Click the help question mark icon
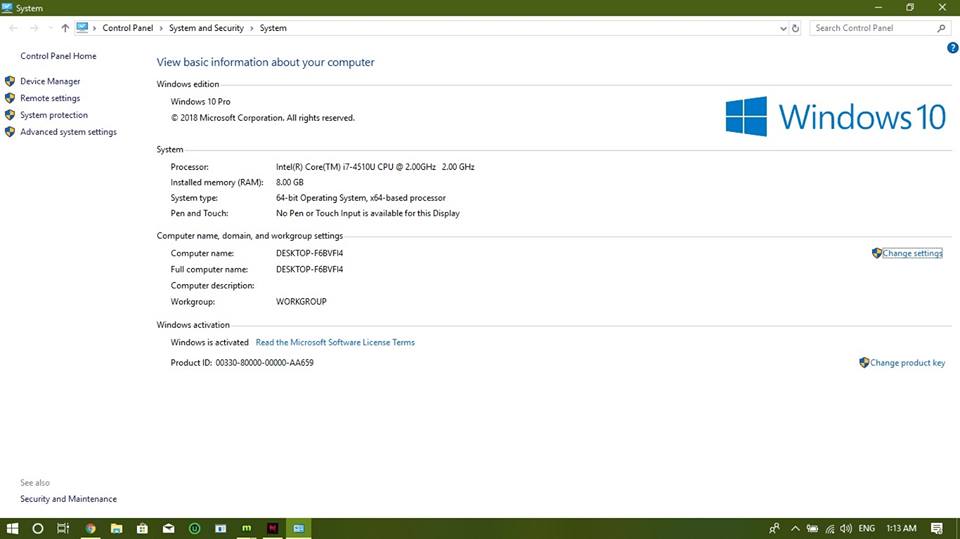The image size is (960, 539). (x=953, y=48)
